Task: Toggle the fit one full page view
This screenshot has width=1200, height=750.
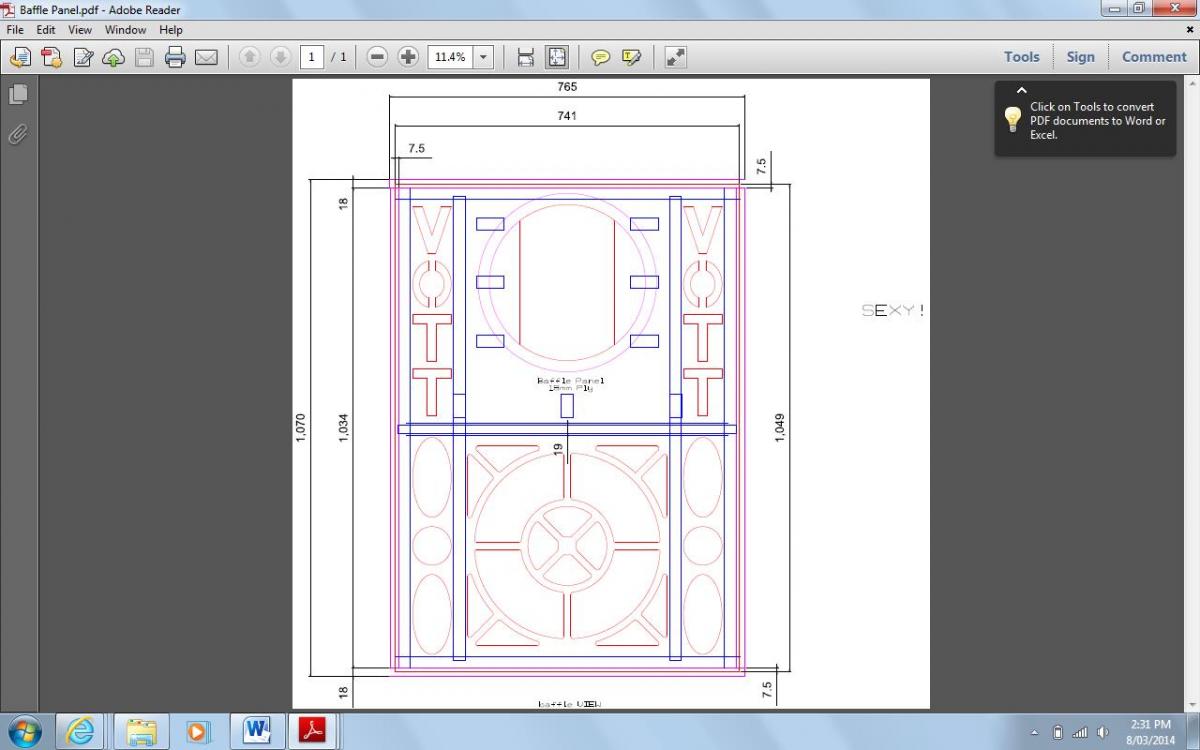Action: [x=556, y=57]
